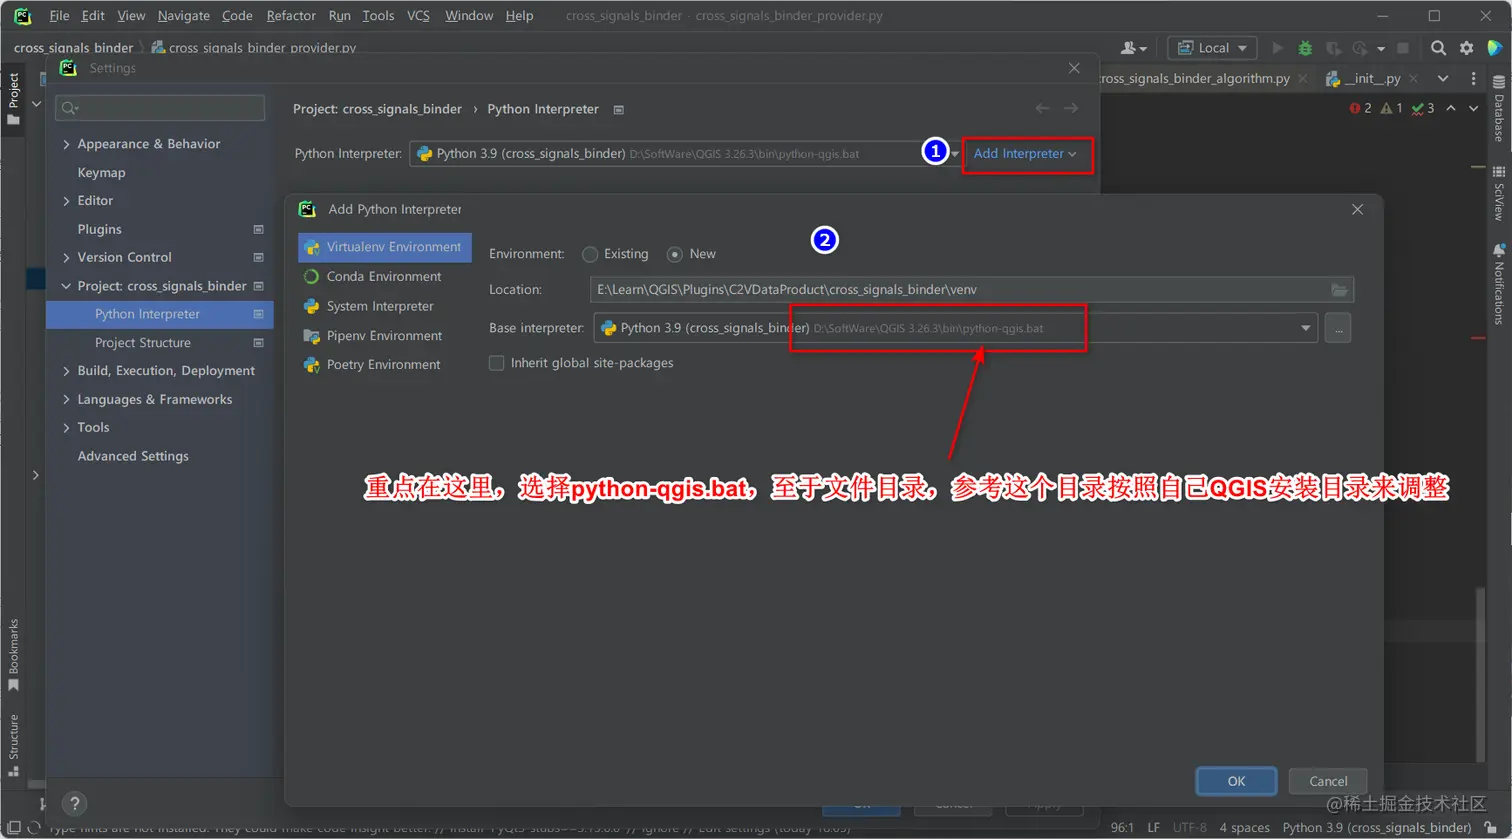Screen dimensions: 1512x839
Task: Click the Settings search field
Action: click(160, 108)
